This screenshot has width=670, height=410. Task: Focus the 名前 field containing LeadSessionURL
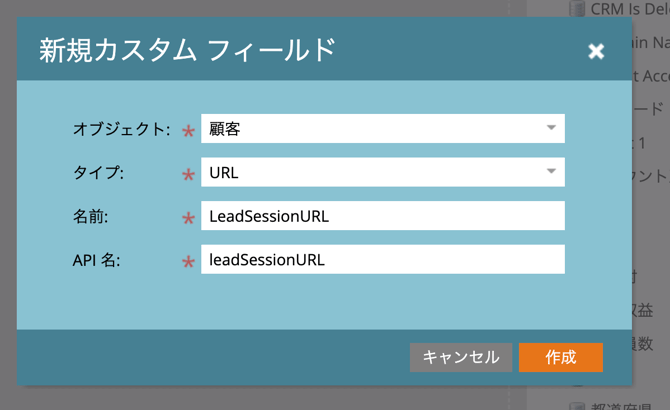[382, 216]
